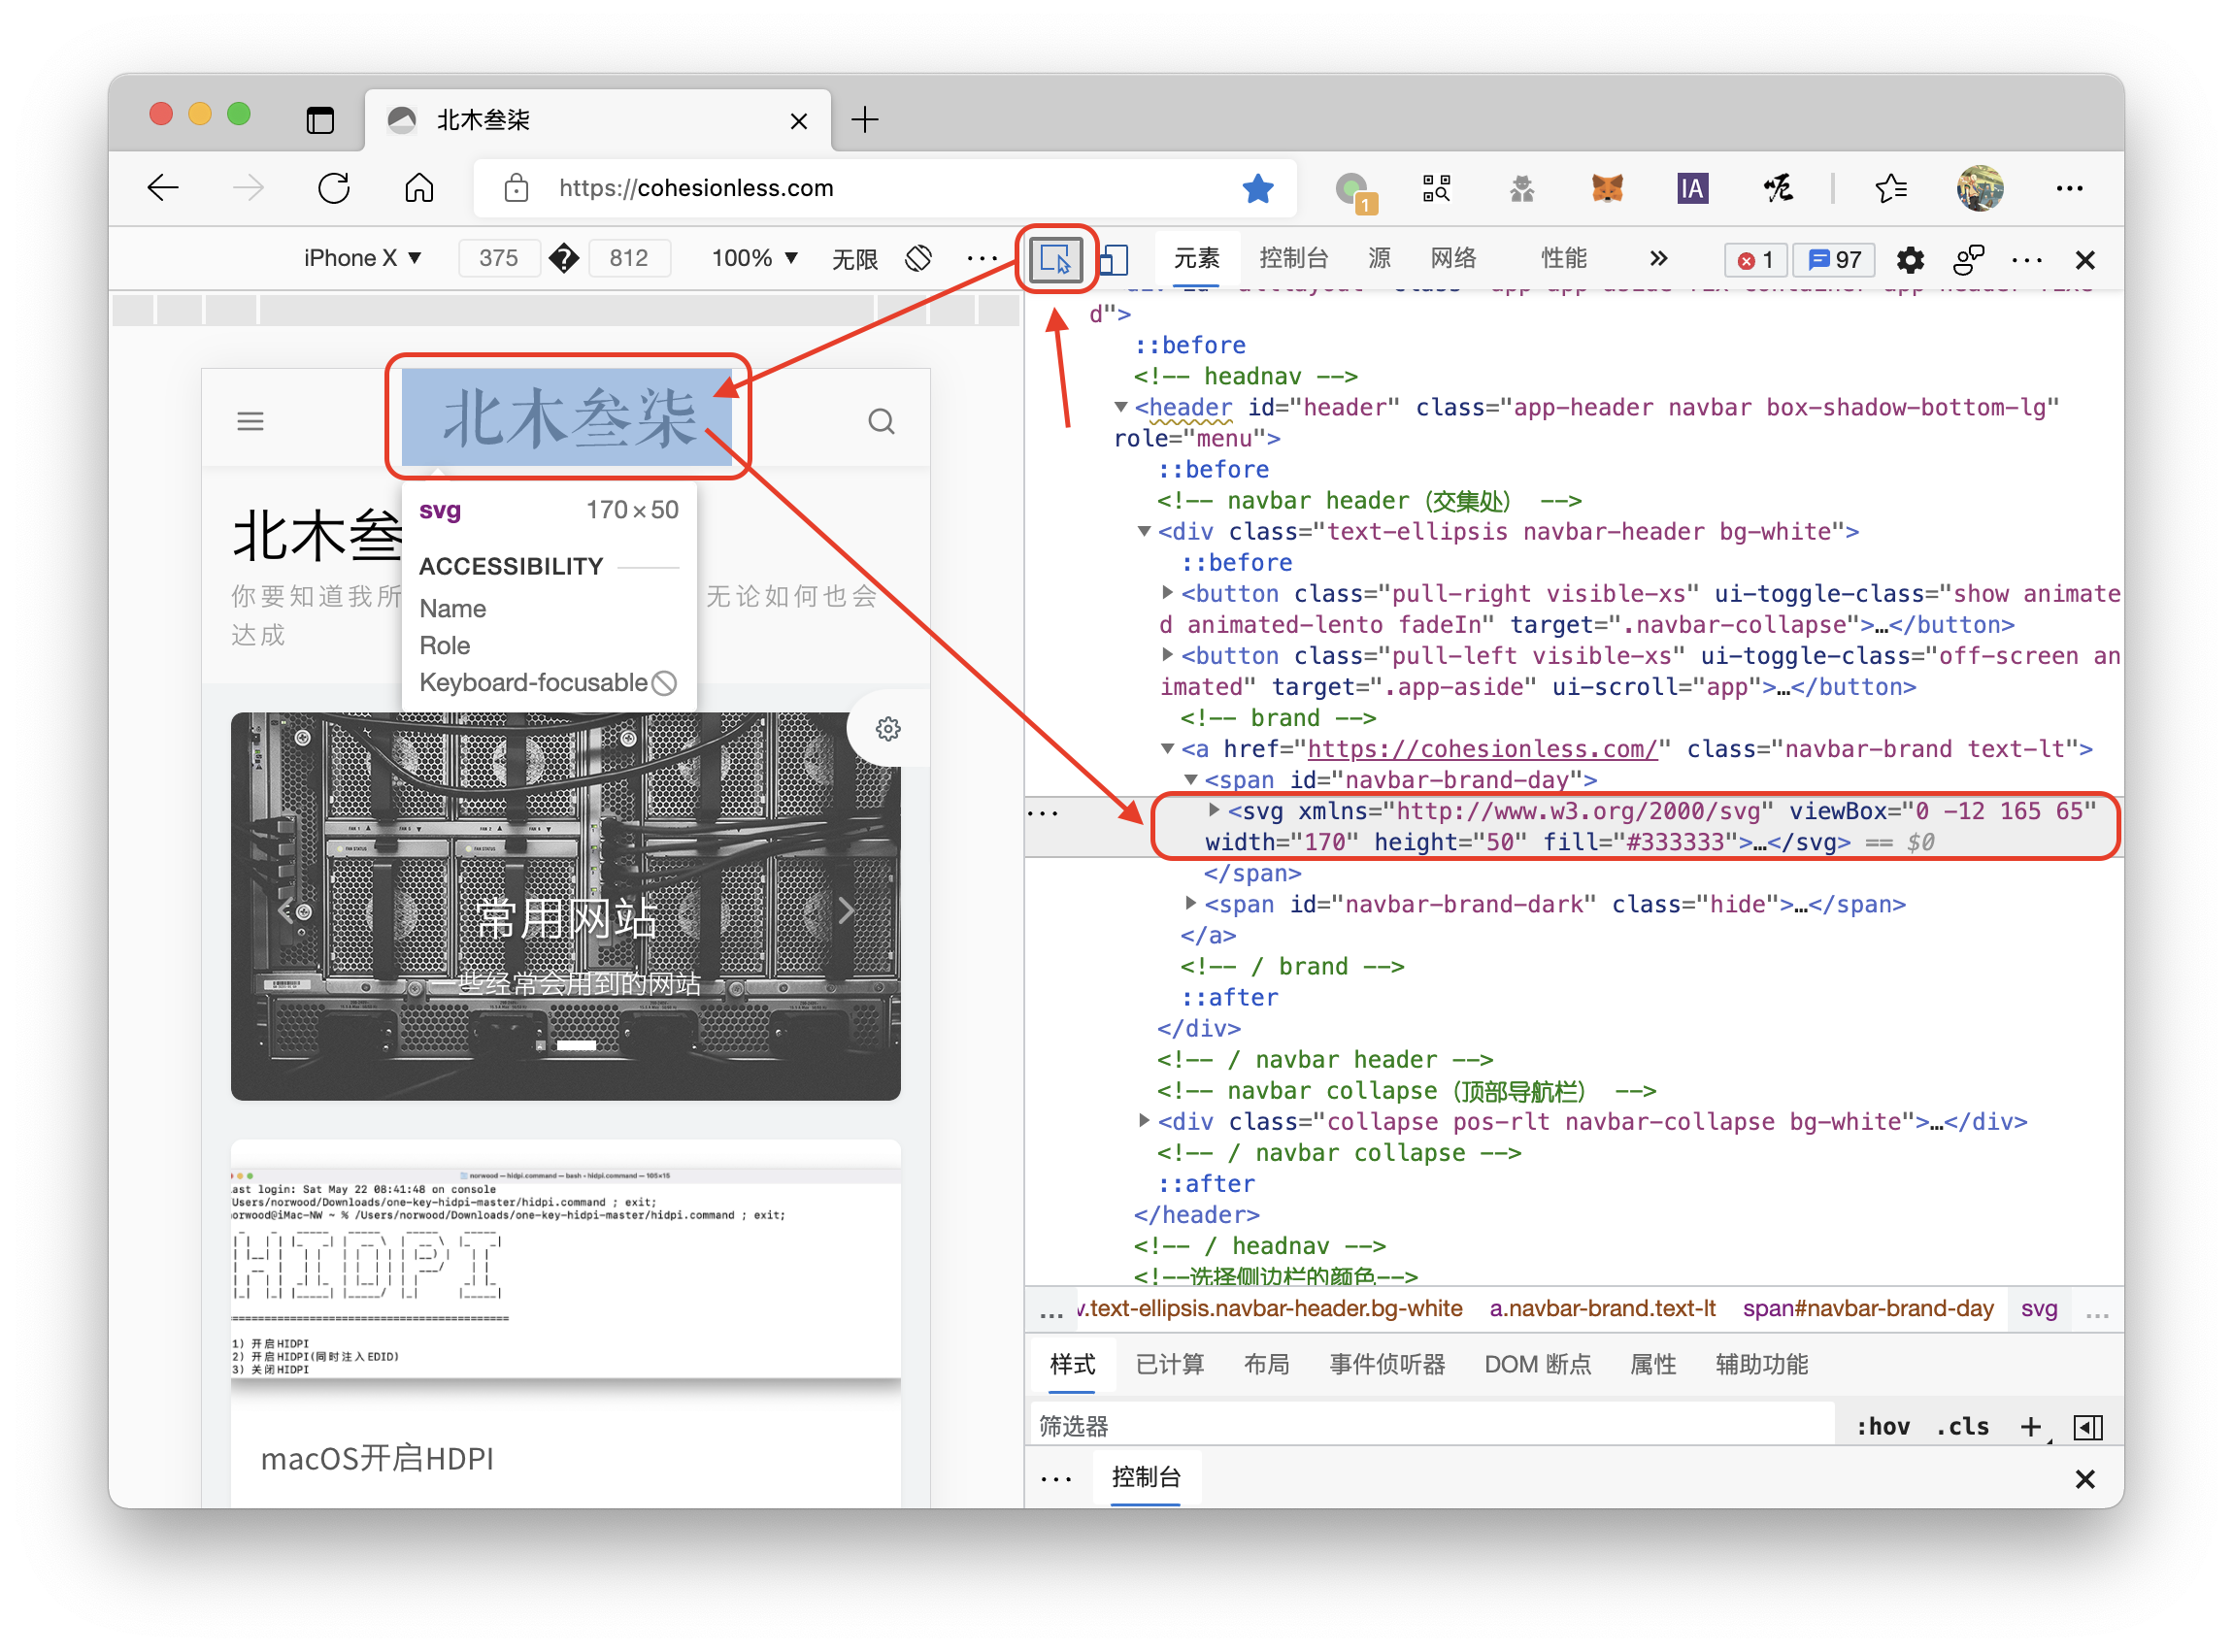
Task: Open DevTools settings gear icon
Action: (1910, 260)
